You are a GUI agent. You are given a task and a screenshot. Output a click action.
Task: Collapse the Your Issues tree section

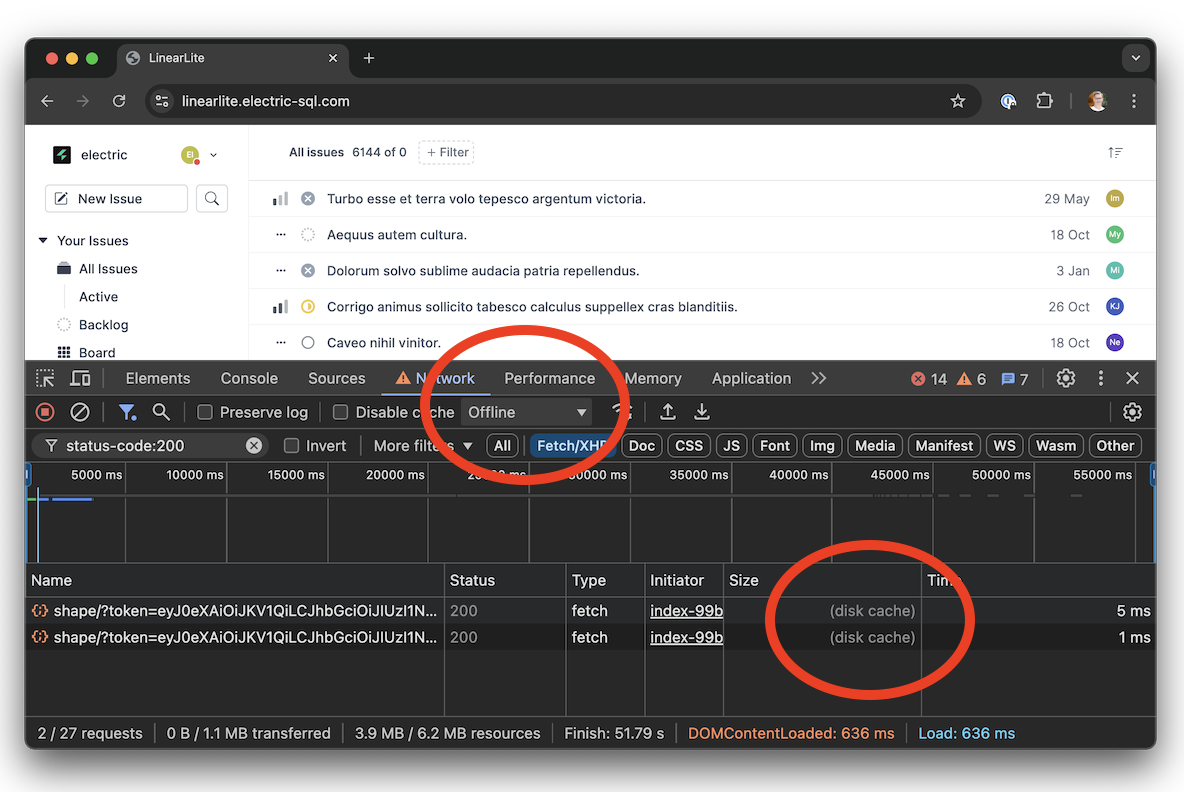click(43, 241)
